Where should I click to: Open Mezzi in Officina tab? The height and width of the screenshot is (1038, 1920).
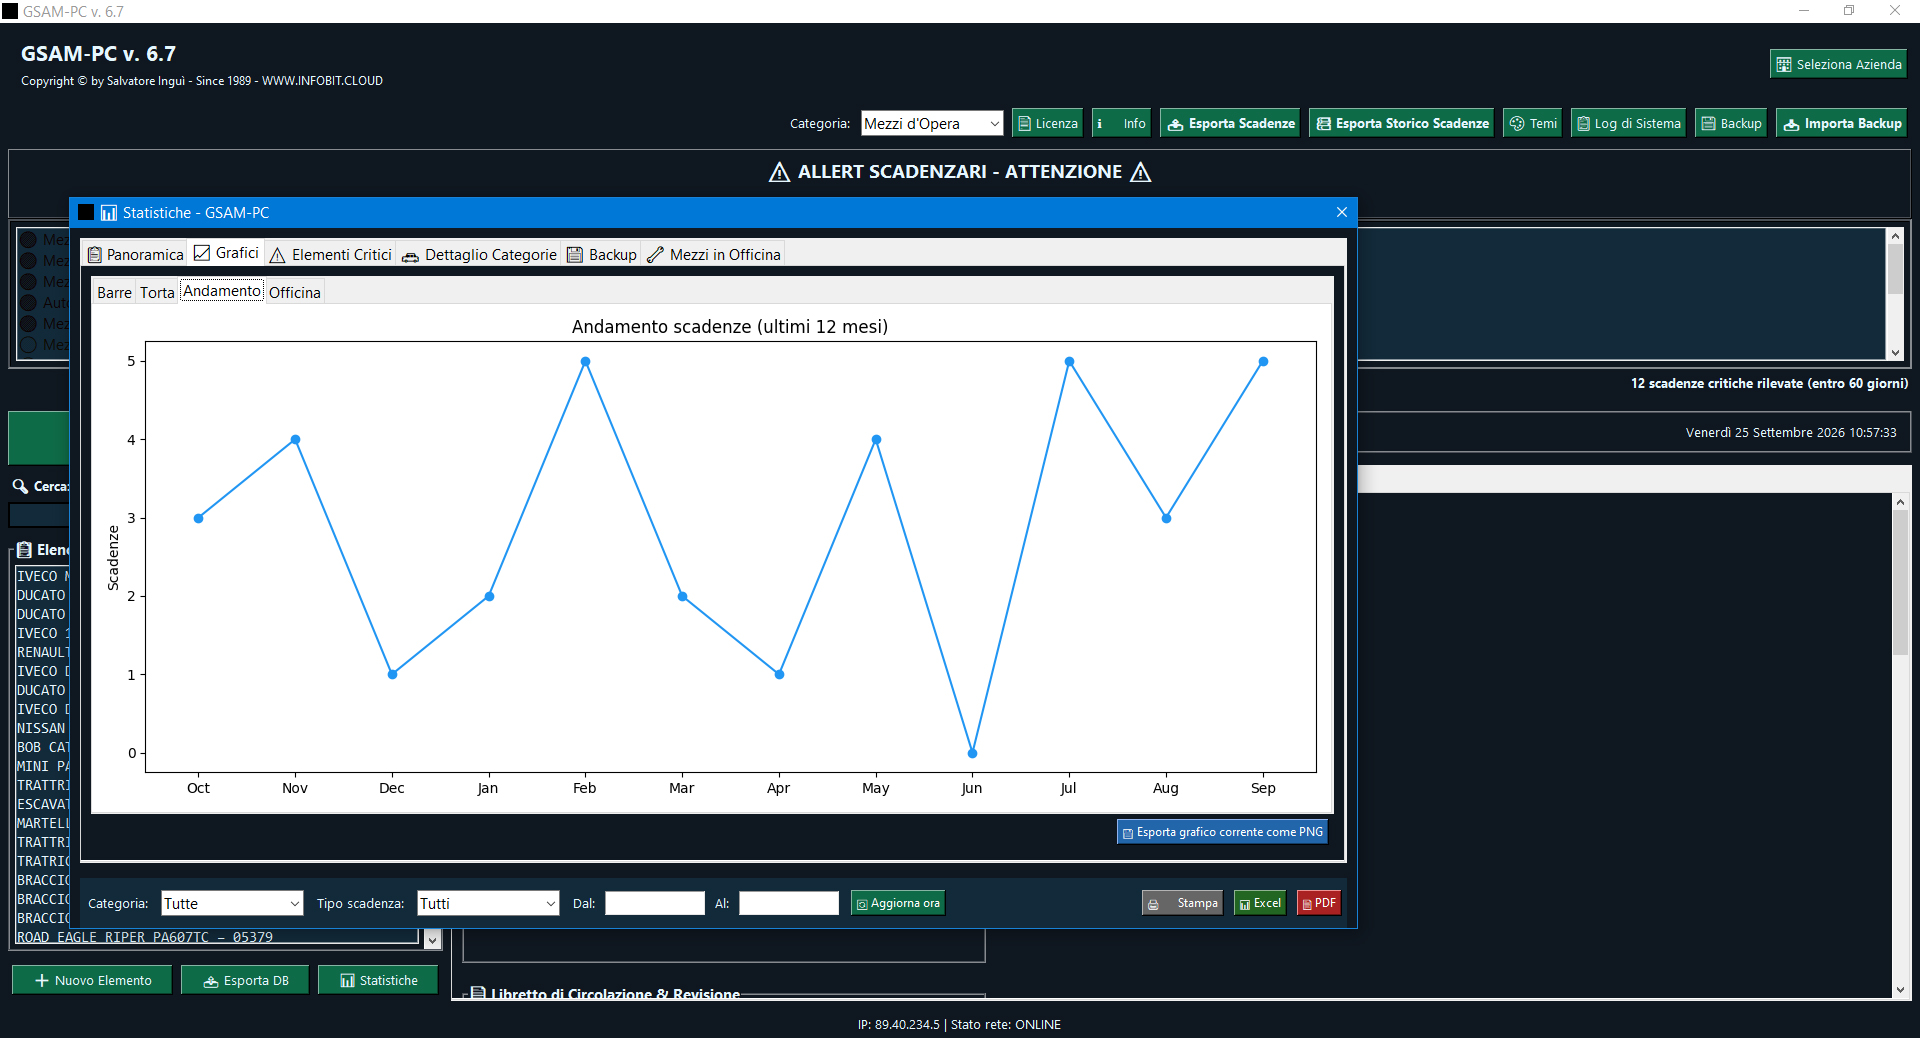(713, 254)
